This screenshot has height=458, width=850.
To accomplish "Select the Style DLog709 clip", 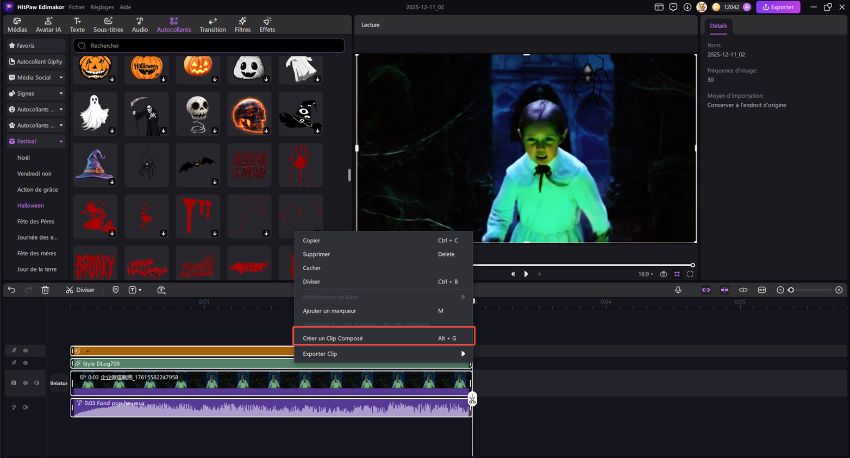I will click(271, 364).
